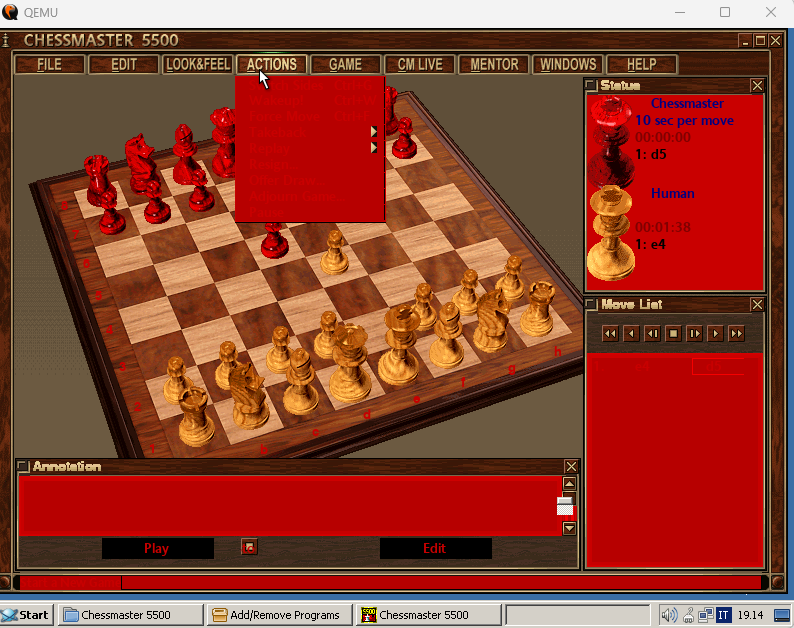The width and height of the screenshot is (794, 628).
Task: Close the Move List panel
Action: 757,304
